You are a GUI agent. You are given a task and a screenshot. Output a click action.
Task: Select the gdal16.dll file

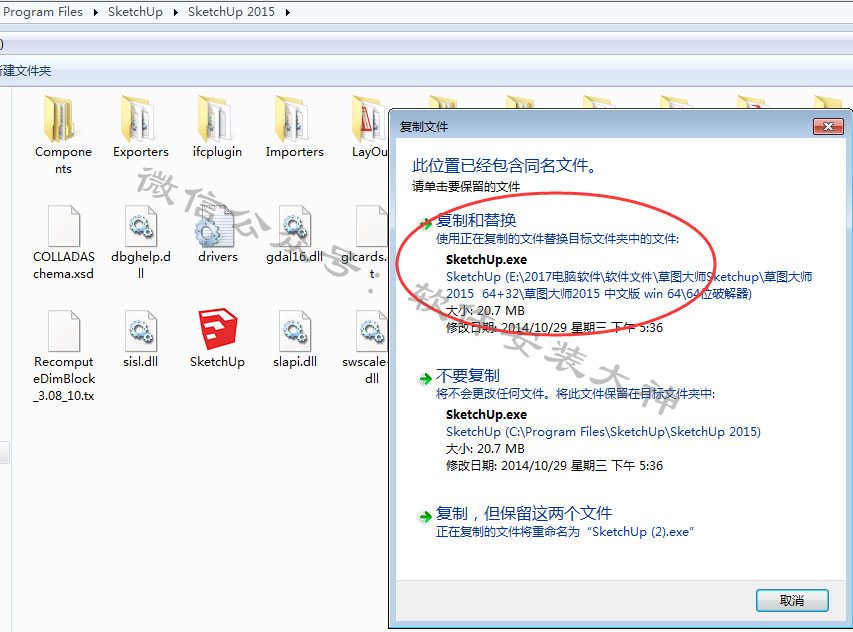tap(294, 234)
